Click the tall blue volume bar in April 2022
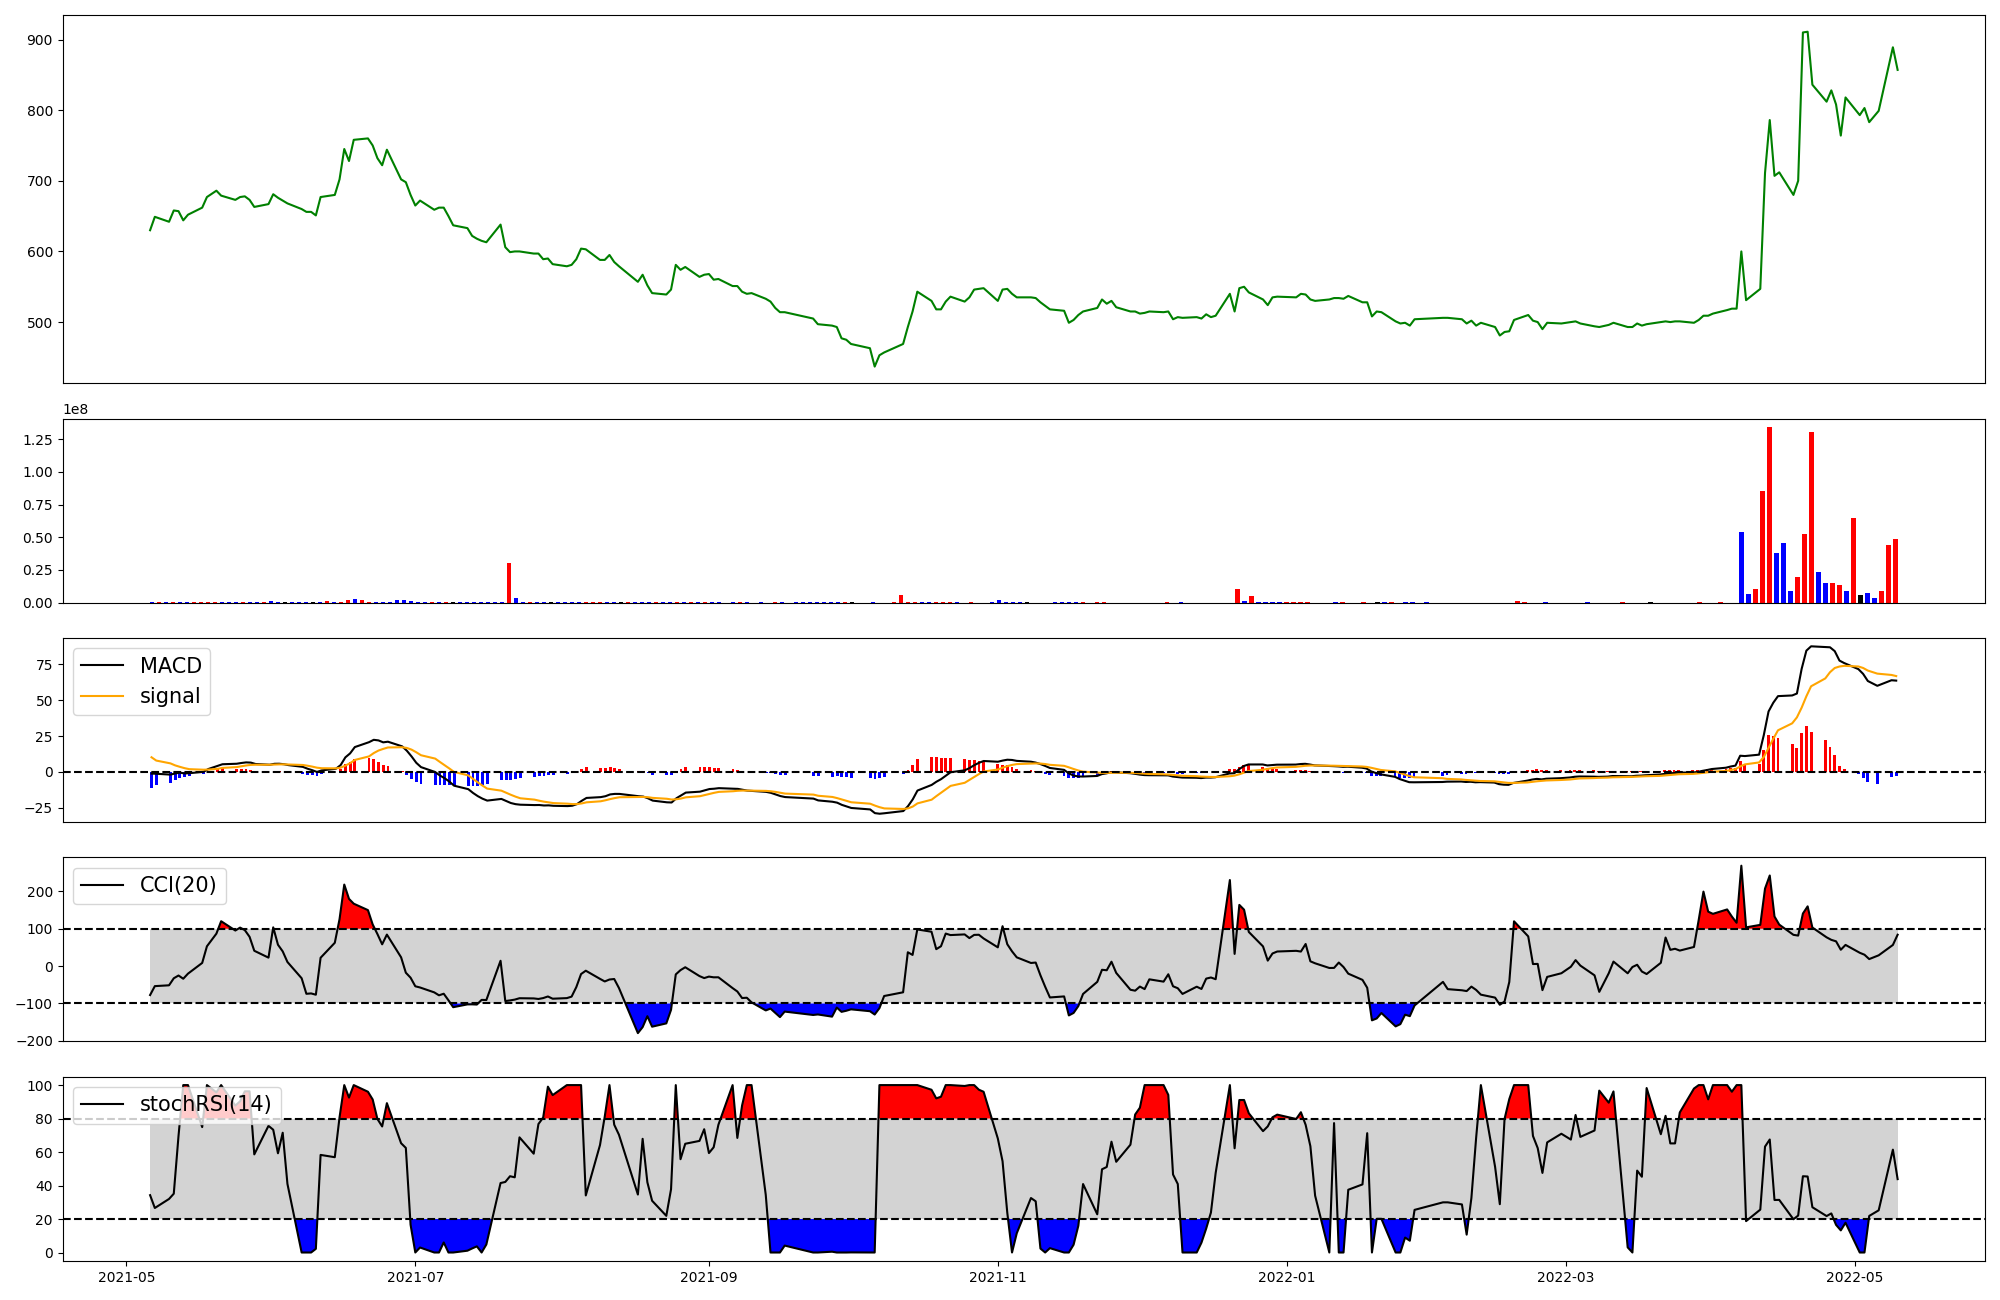This screenshot has height=1300, width=2000. [1741, 568]
